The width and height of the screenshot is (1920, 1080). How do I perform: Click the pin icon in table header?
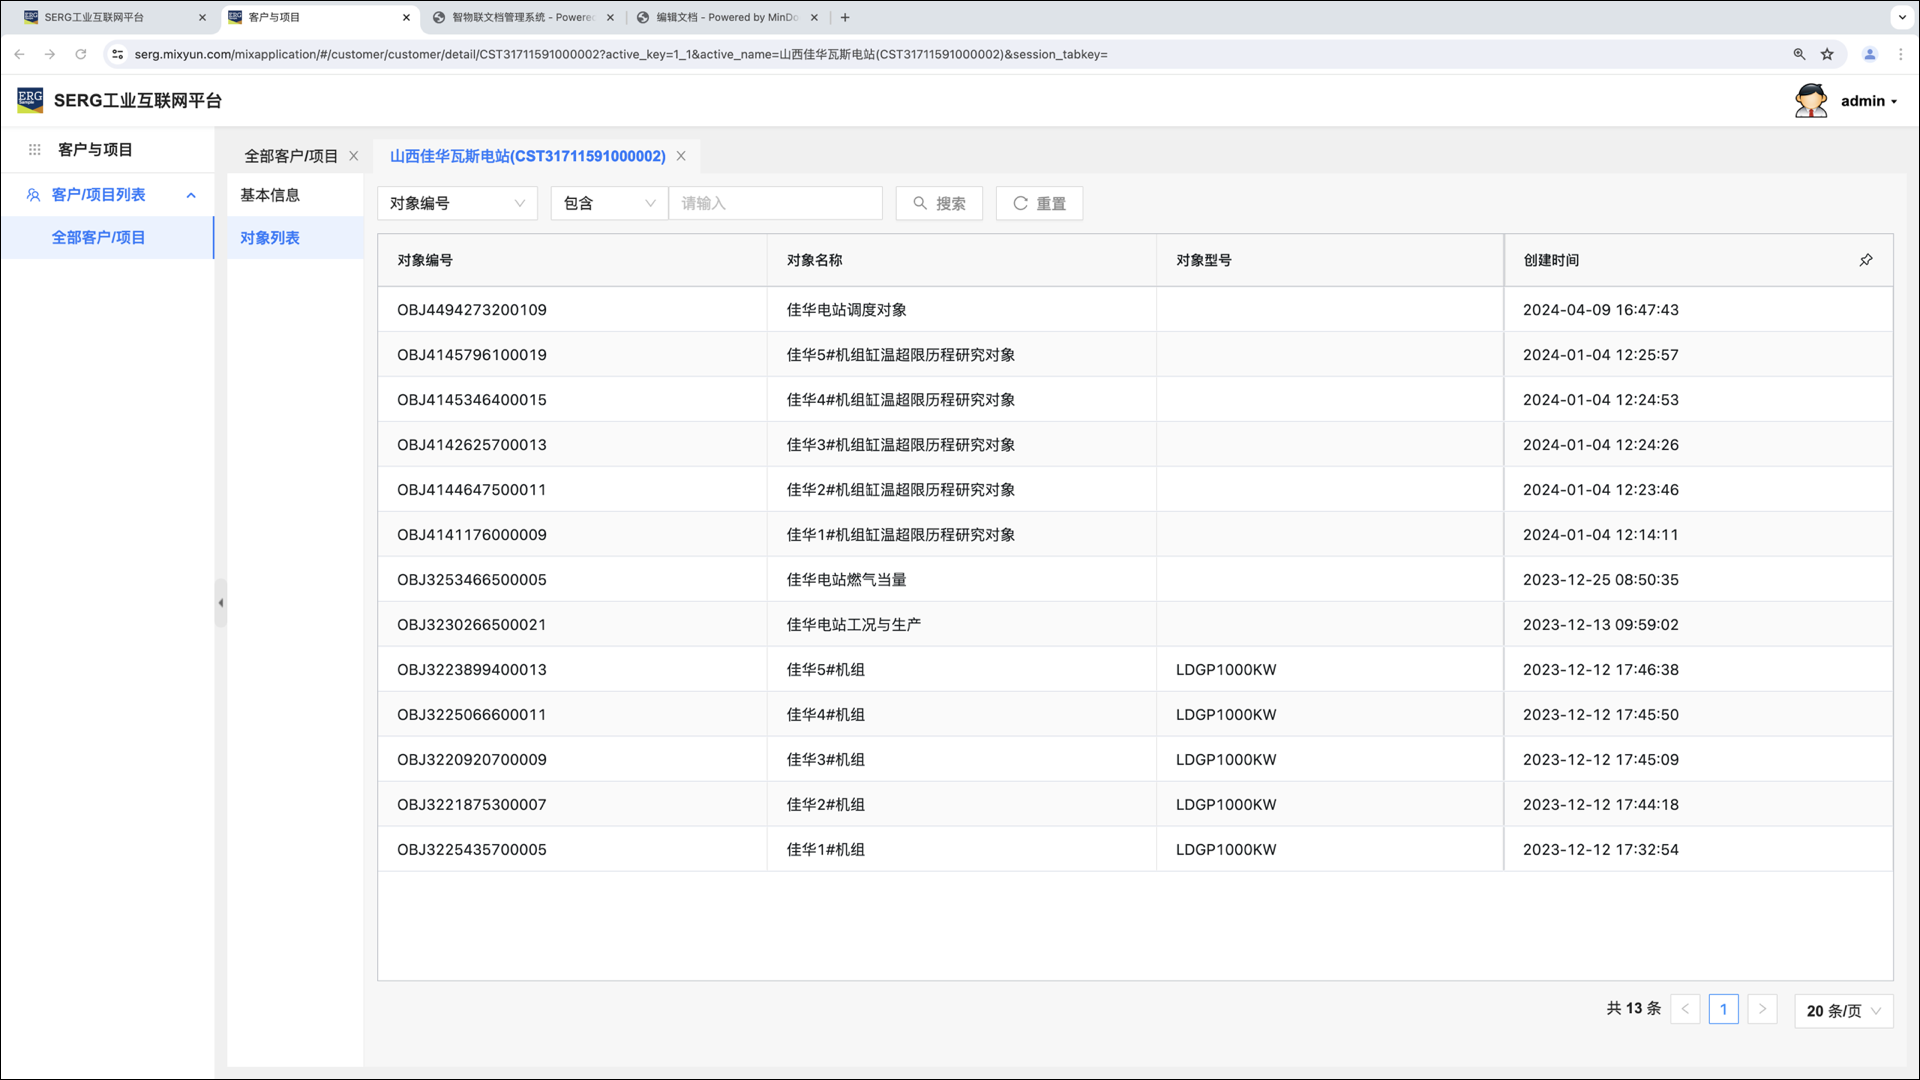(1866, 260)
